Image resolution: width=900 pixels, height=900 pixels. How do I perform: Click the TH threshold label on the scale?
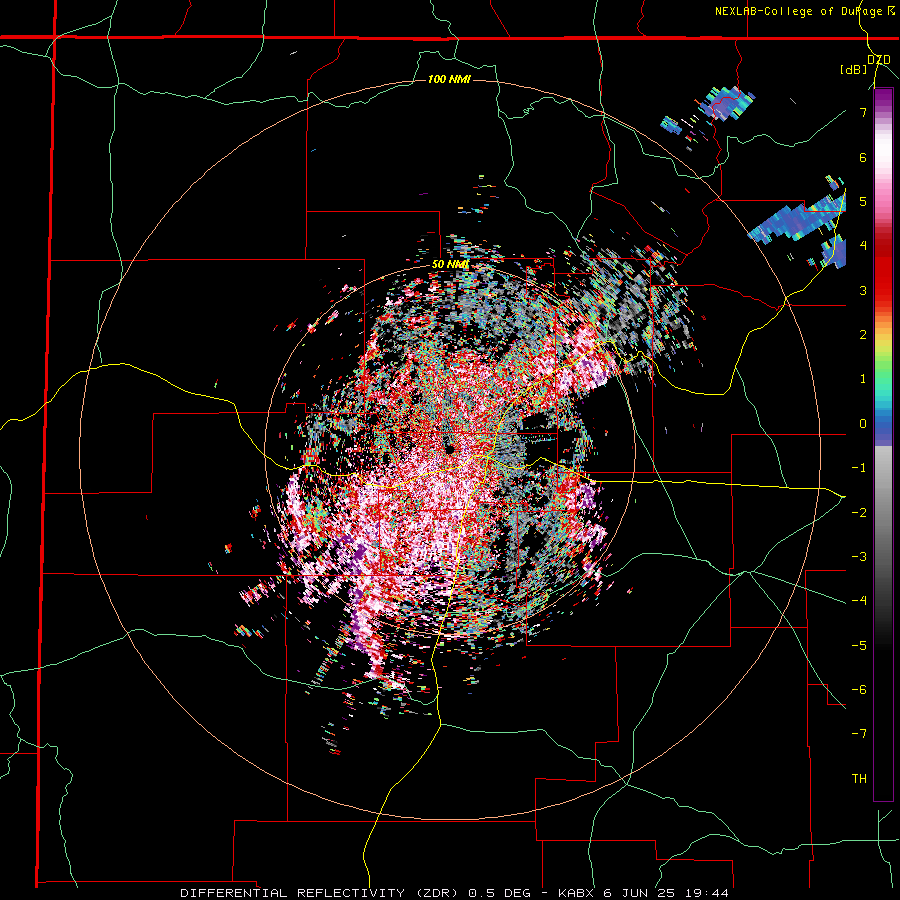click(x=859, y=778)
